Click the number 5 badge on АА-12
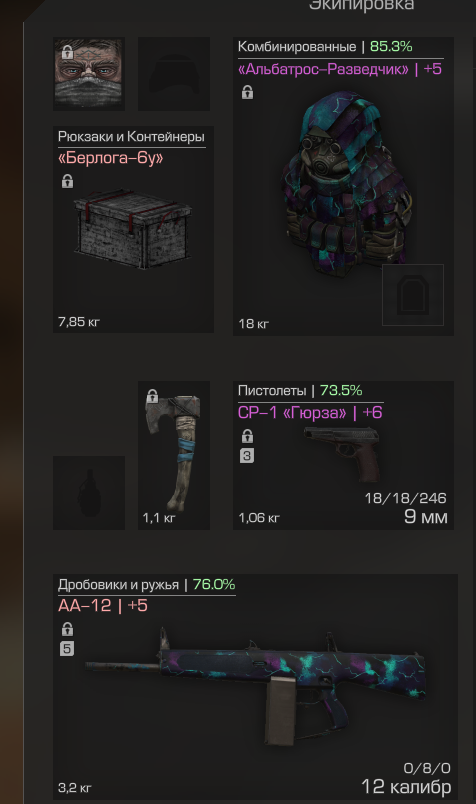Screen dimensions: 476x804 (x=67, y=649)
